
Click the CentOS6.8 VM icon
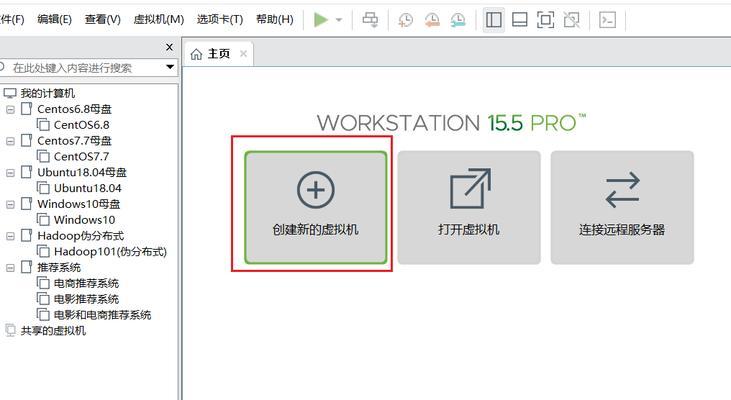[x=43, y=125]
